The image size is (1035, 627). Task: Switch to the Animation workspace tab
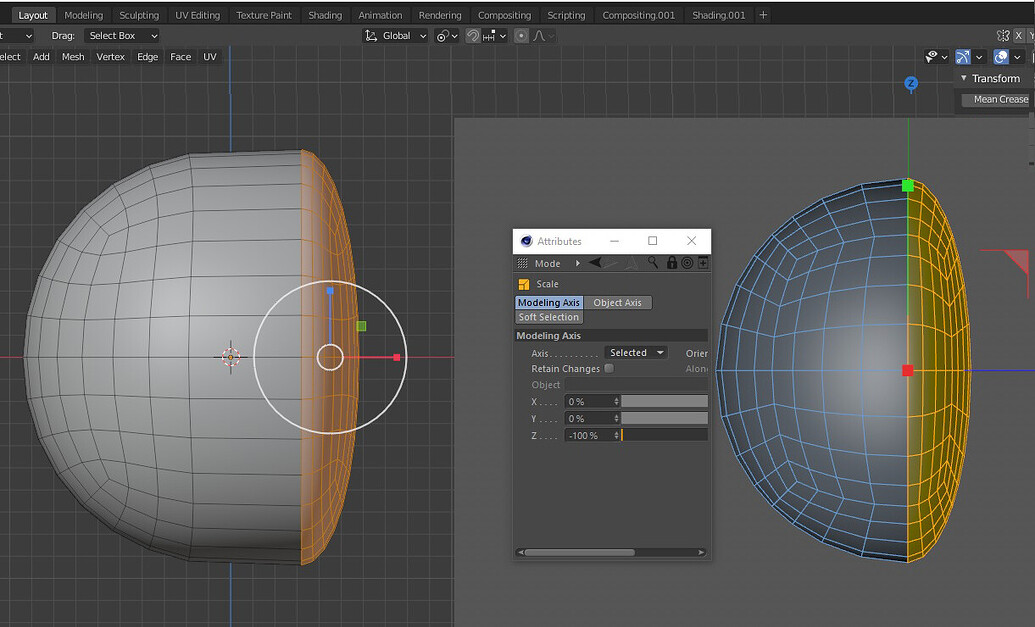380,15
